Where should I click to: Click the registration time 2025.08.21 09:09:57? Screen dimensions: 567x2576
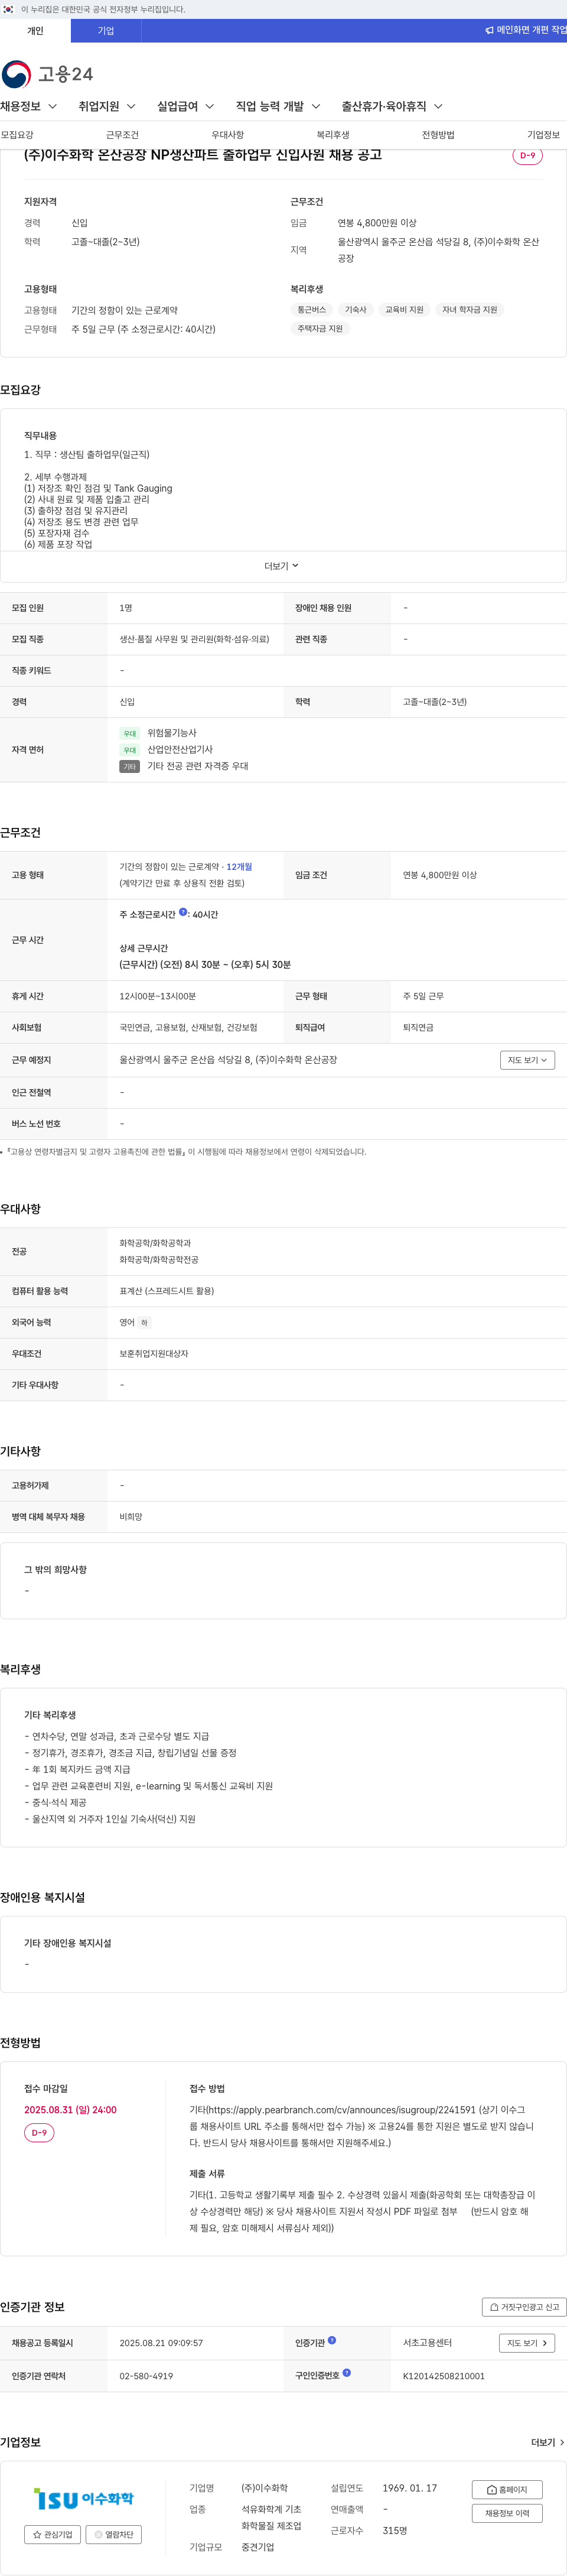[x=161, y=2343]
